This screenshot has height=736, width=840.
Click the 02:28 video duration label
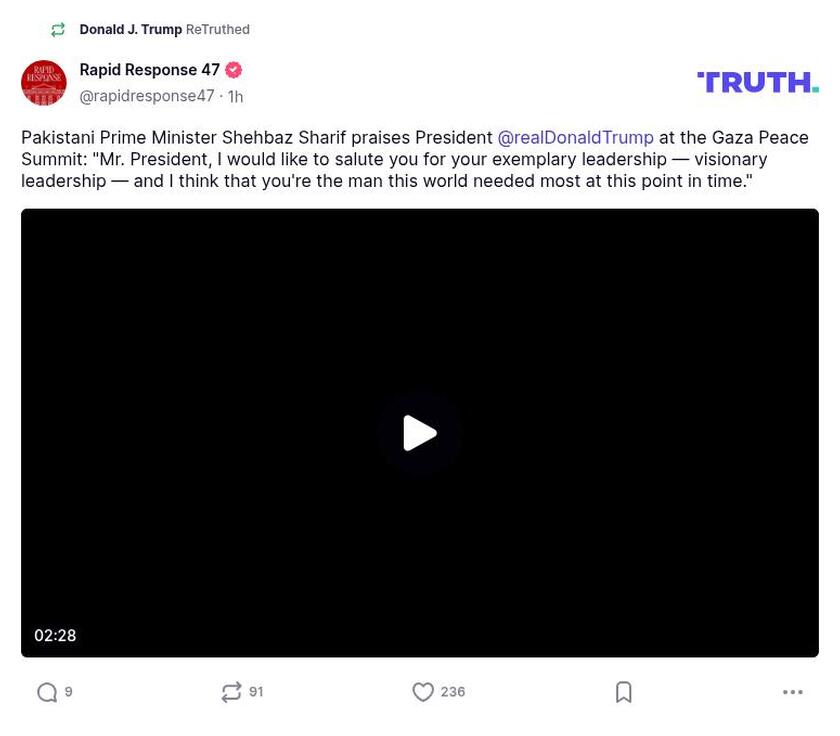57,635
